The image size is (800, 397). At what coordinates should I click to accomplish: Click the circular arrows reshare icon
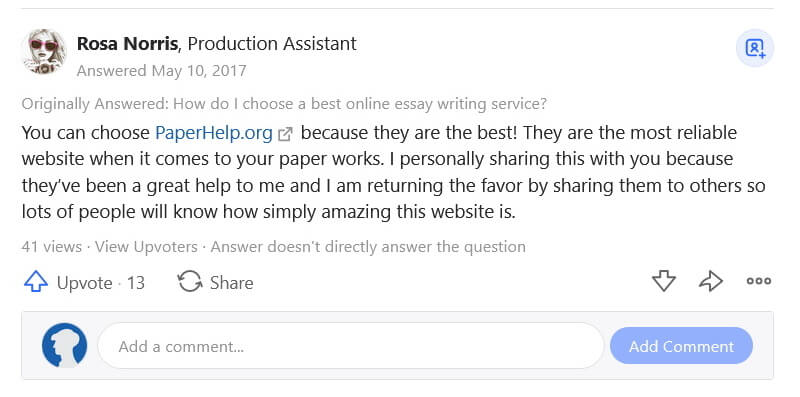190,282
